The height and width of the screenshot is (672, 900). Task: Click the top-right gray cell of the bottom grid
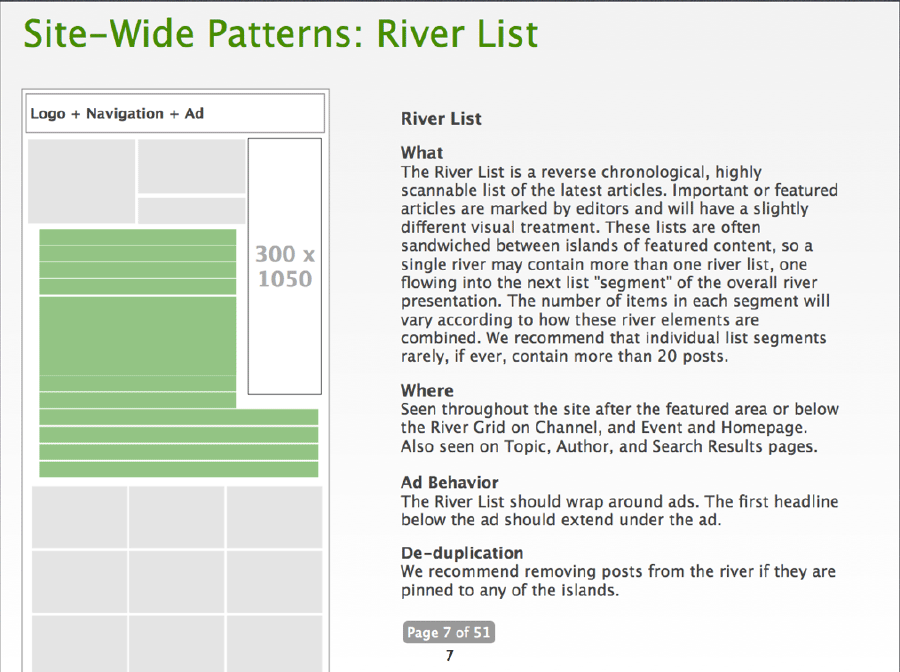coord(274,516)
